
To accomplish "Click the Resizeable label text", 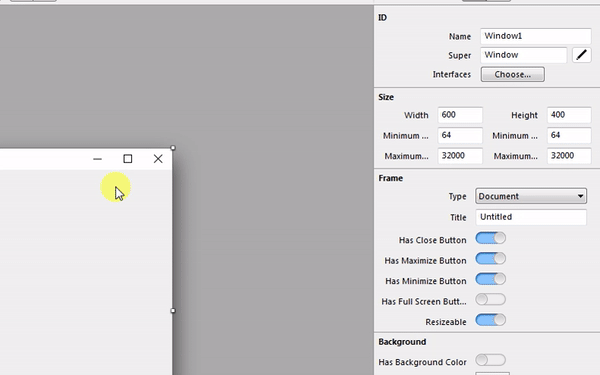I will pyautogui.click(x=446, y=322).
